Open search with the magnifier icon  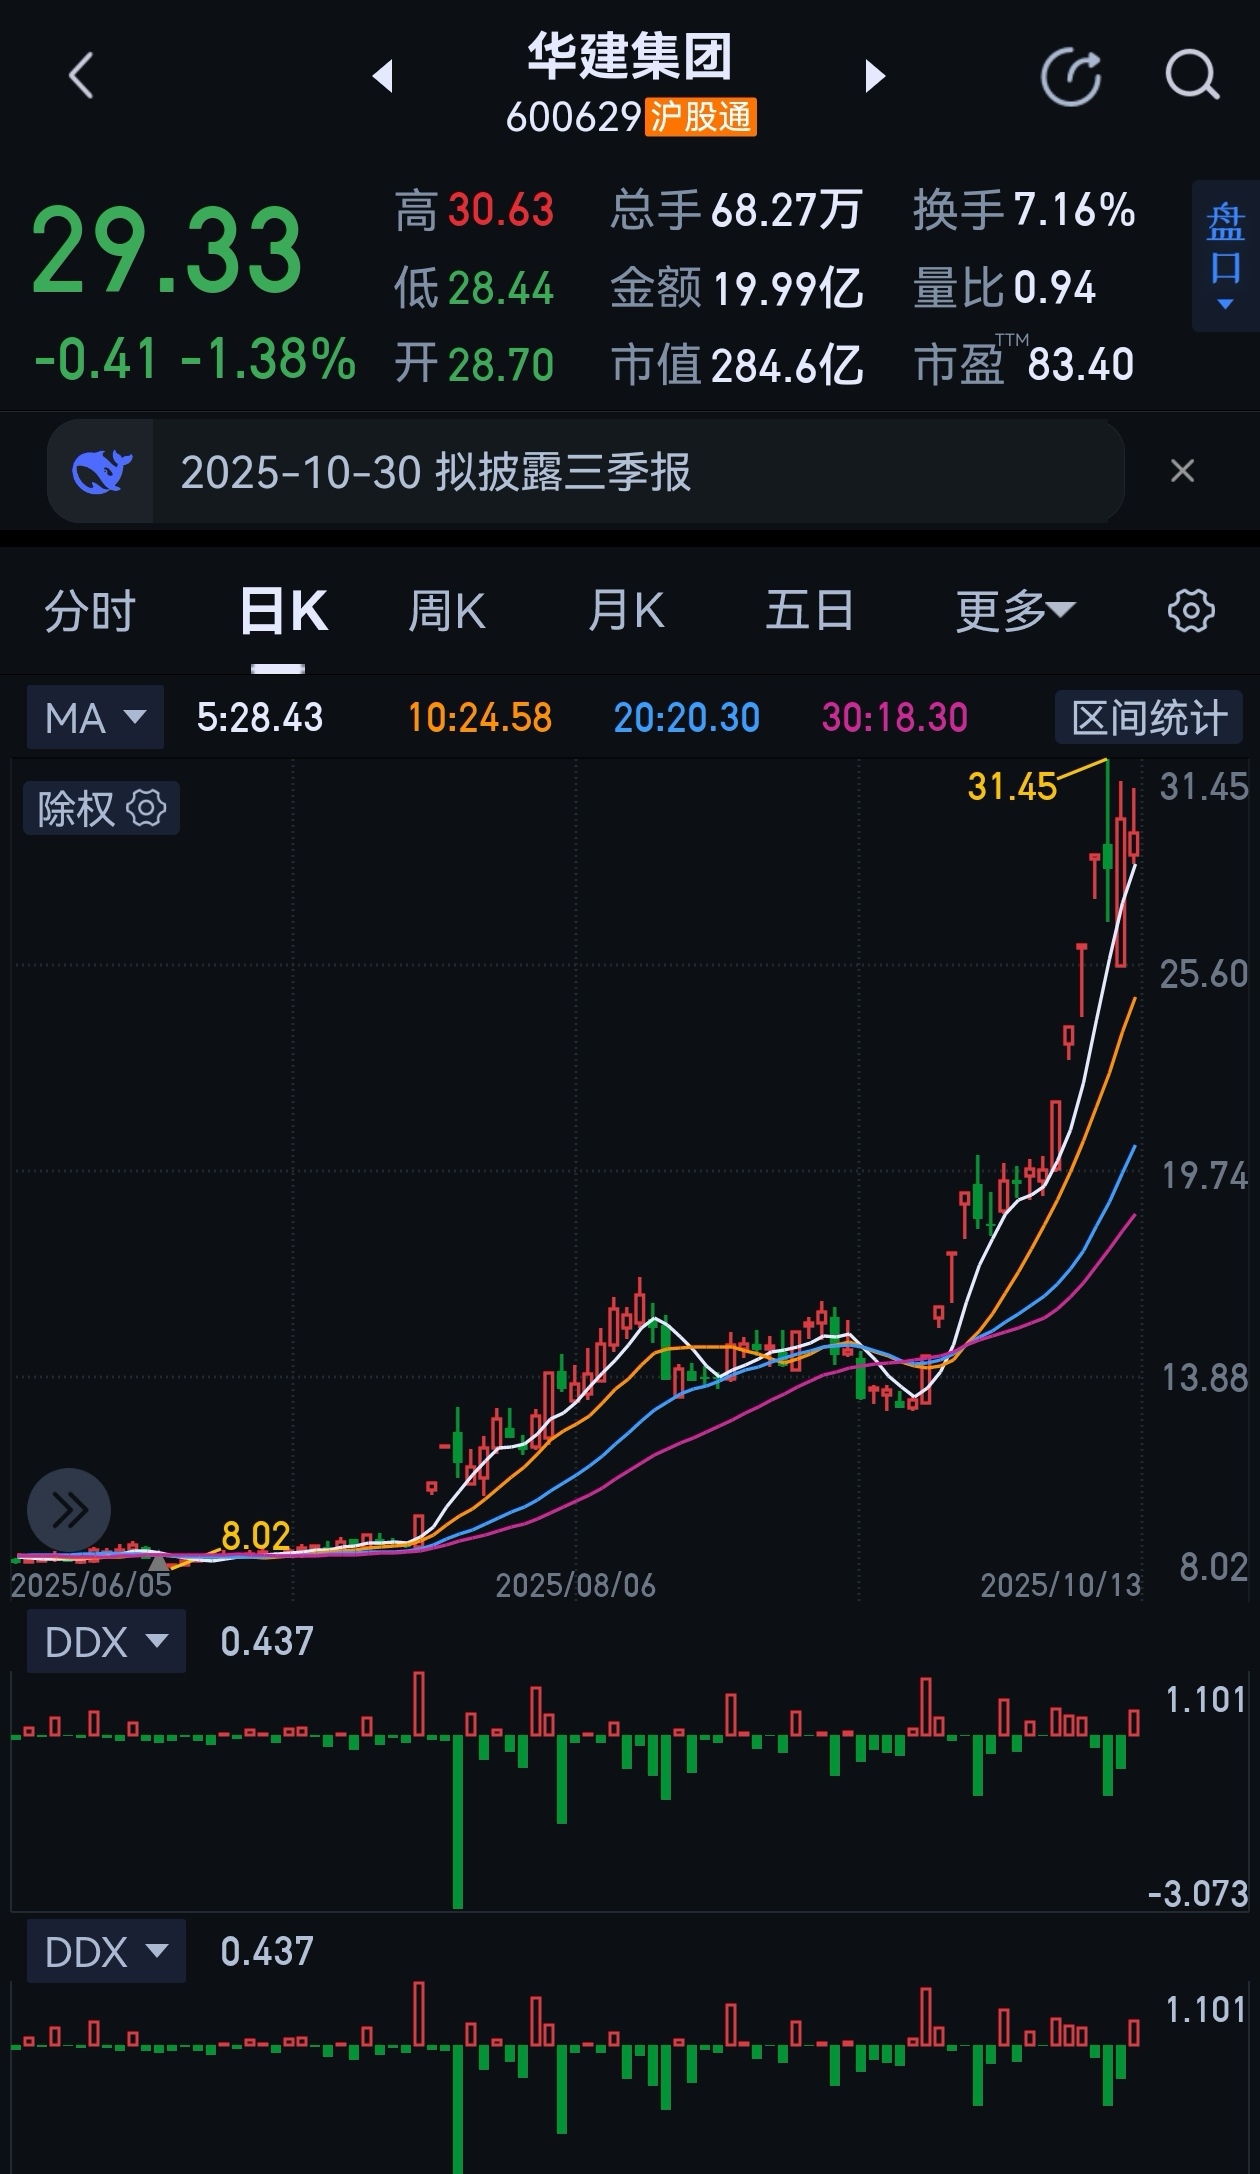click(1192, 76)
